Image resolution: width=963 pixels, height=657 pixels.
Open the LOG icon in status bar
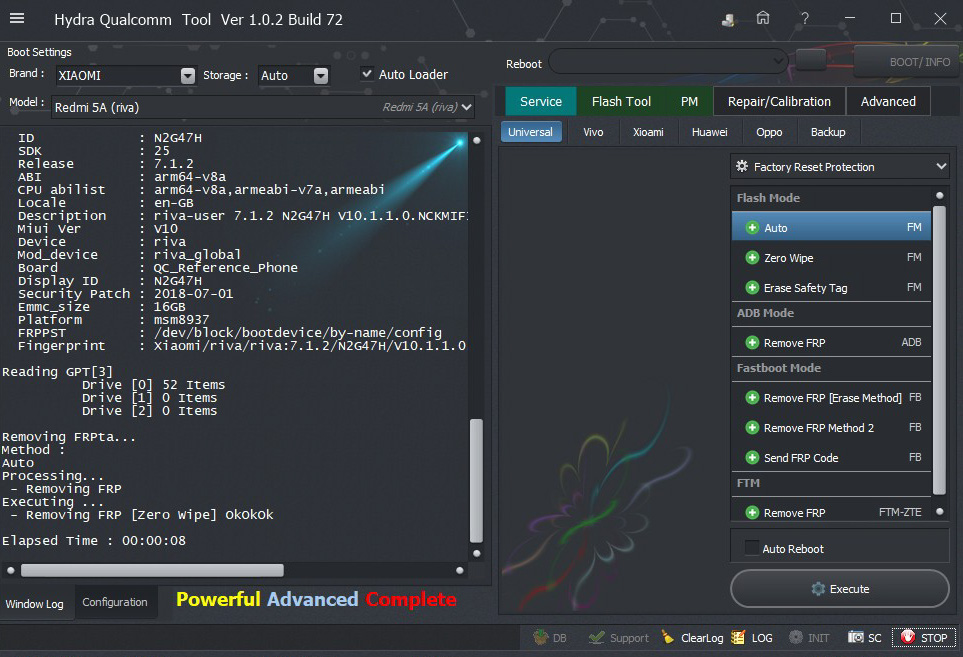coord(738,637)
